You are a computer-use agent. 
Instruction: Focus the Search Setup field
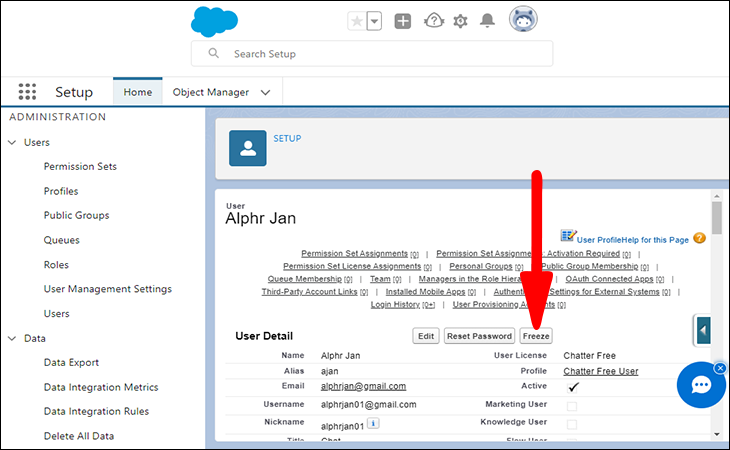372,54
